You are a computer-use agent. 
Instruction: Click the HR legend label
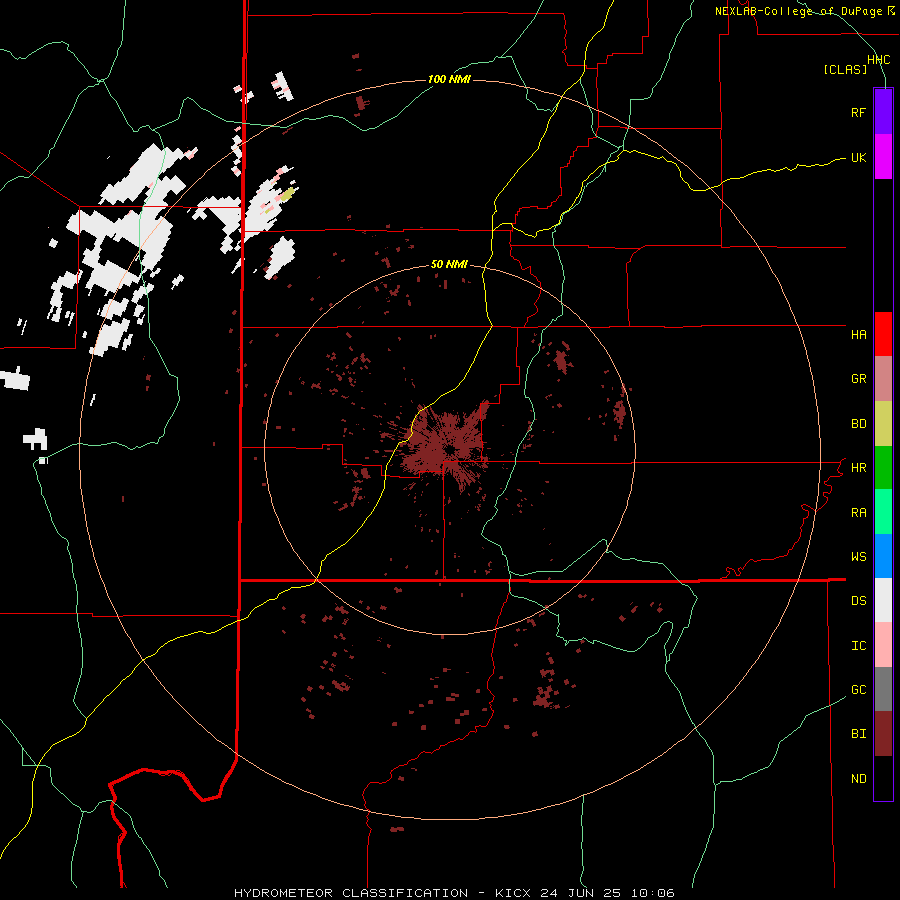click(859, 468)
